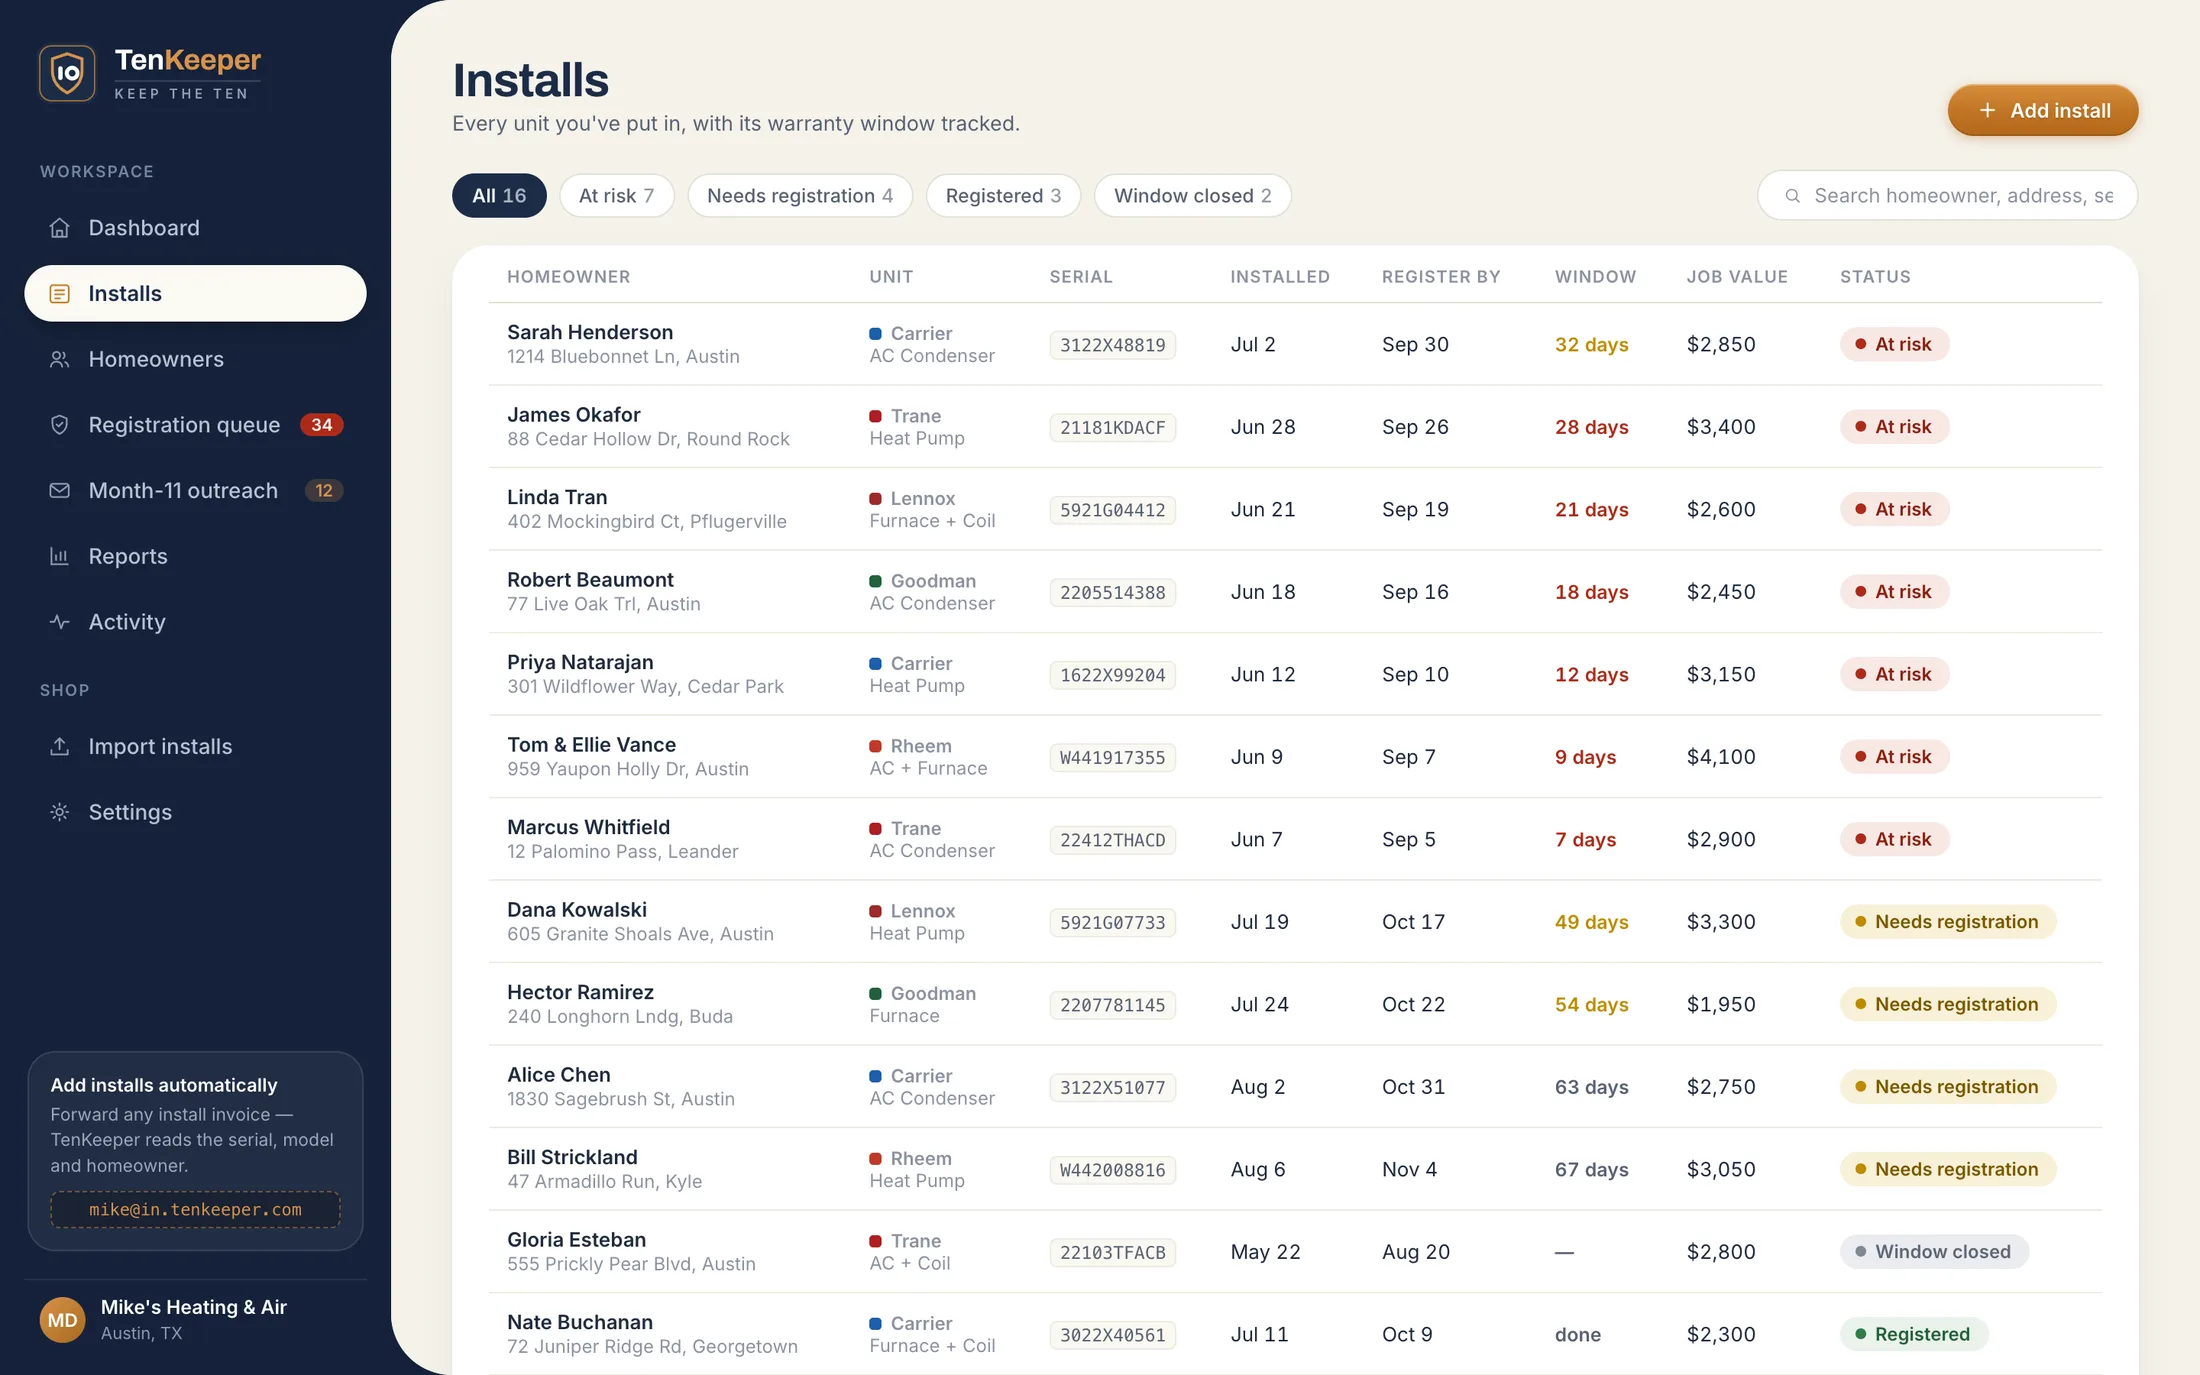This screenshot has width=2200, height=1375.
Task: Open Alice Chen's install record
Action: [x=1295, y=1087]
